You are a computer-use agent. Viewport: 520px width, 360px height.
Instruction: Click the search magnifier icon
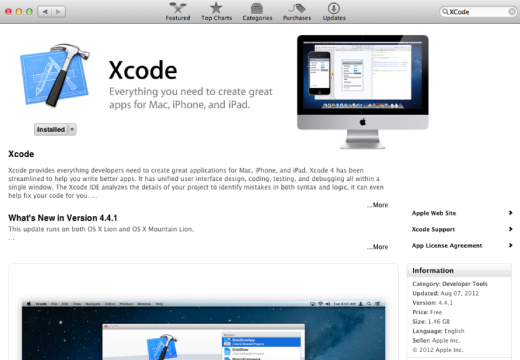click(445, 12)
